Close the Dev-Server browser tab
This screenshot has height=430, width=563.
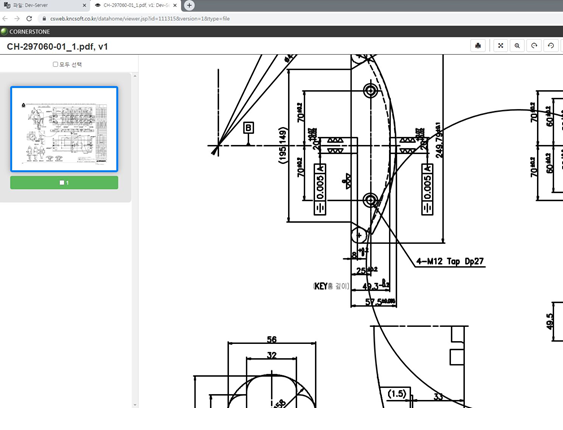point(84,5)
